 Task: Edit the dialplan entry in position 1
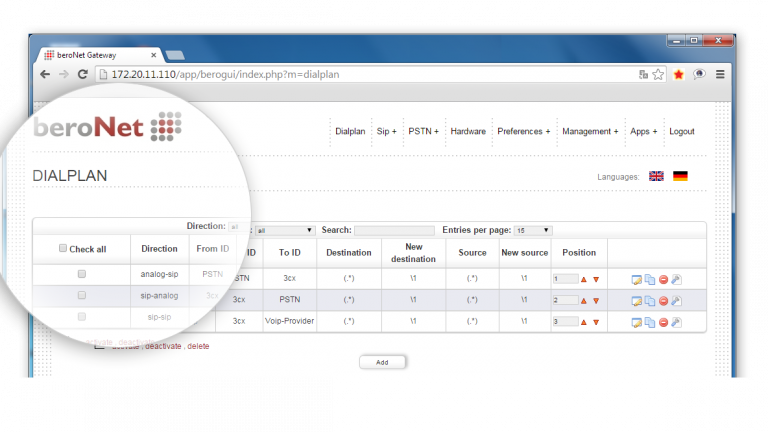pos(636,280)
